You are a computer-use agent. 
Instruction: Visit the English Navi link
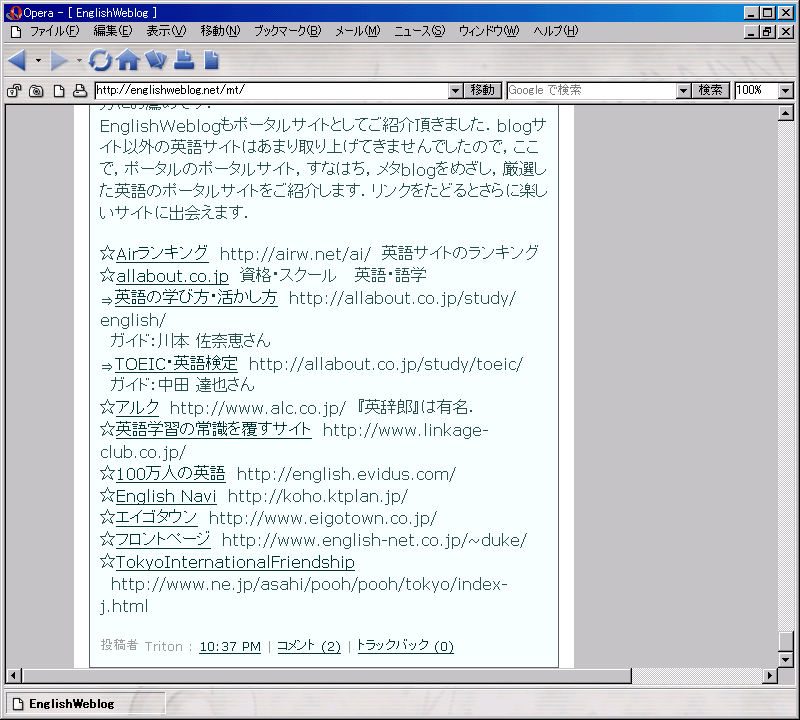click(166, 496)
